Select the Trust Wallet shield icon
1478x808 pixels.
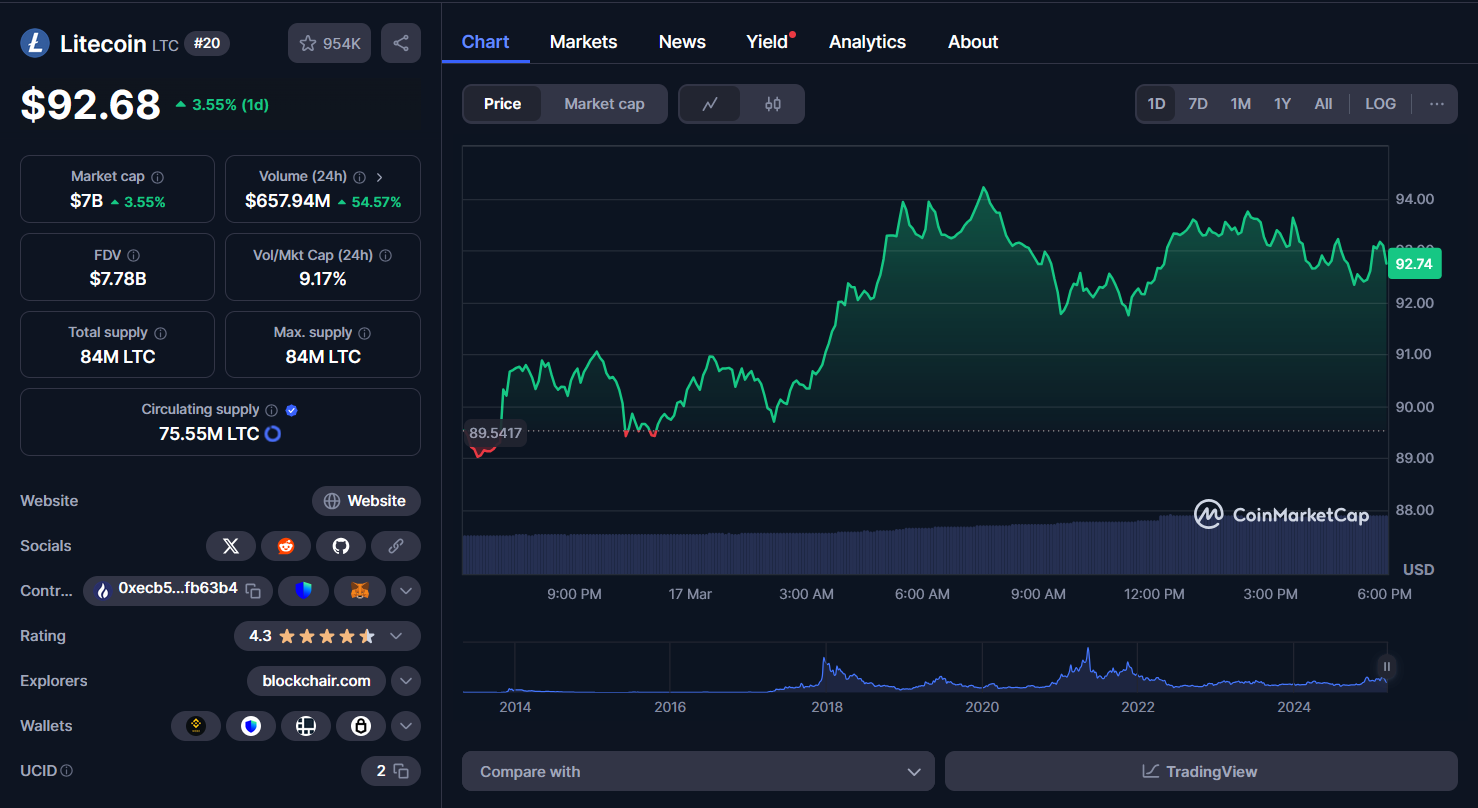pyautogui.click(x=304, y=591)
